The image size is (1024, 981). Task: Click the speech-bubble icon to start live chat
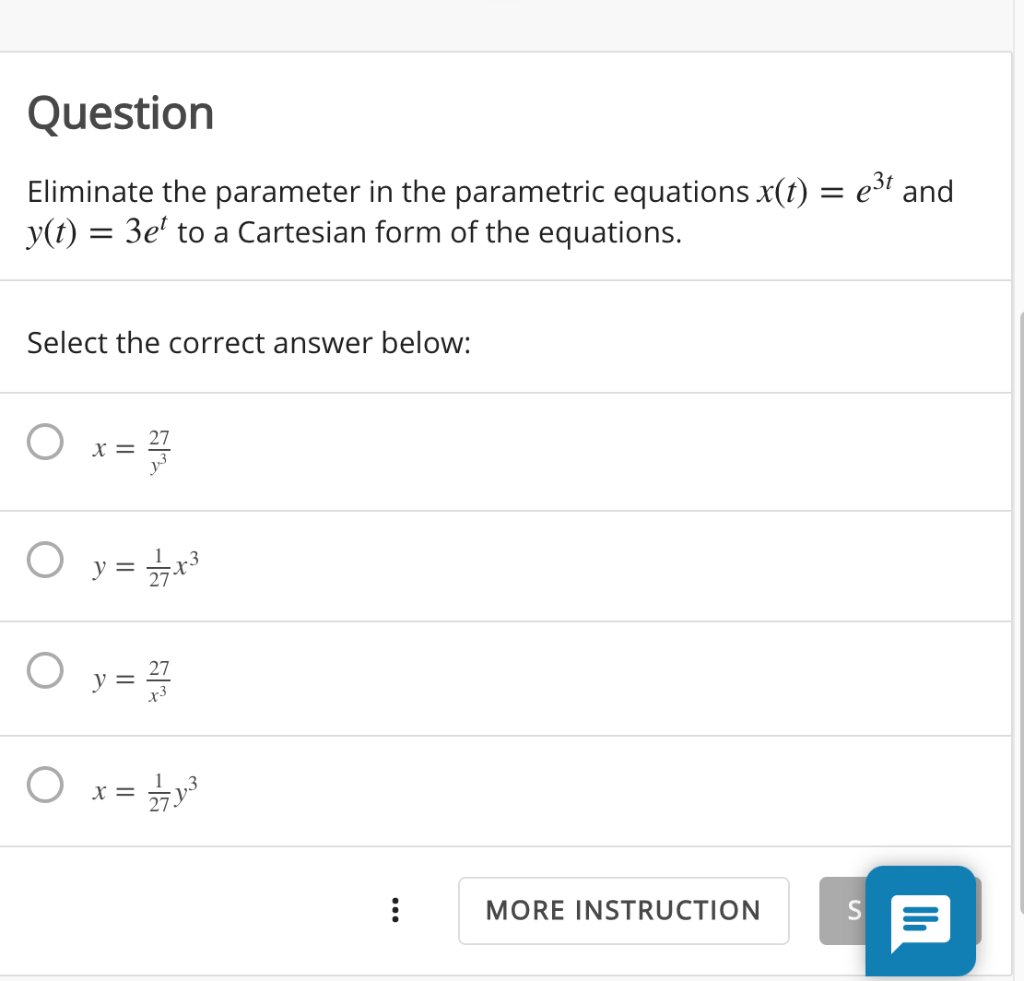[x=919, y=922]
